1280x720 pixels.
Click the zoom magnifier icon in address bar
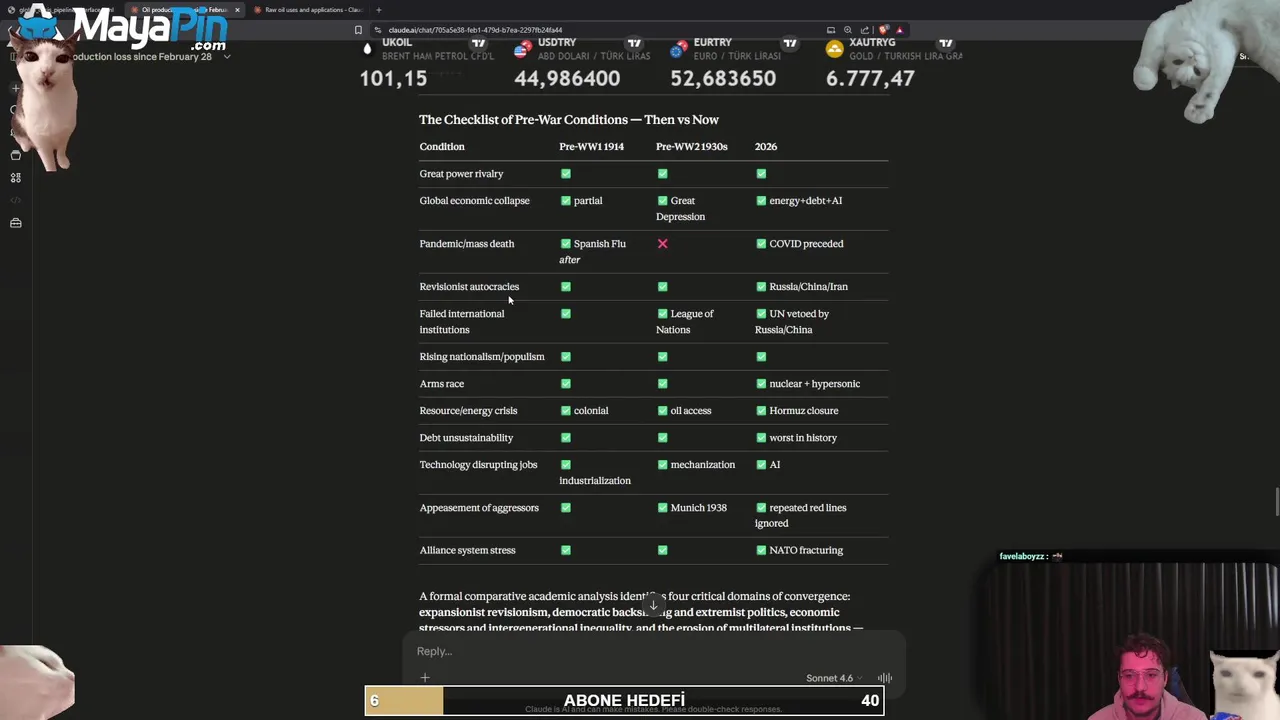click(x=848, y=30)
